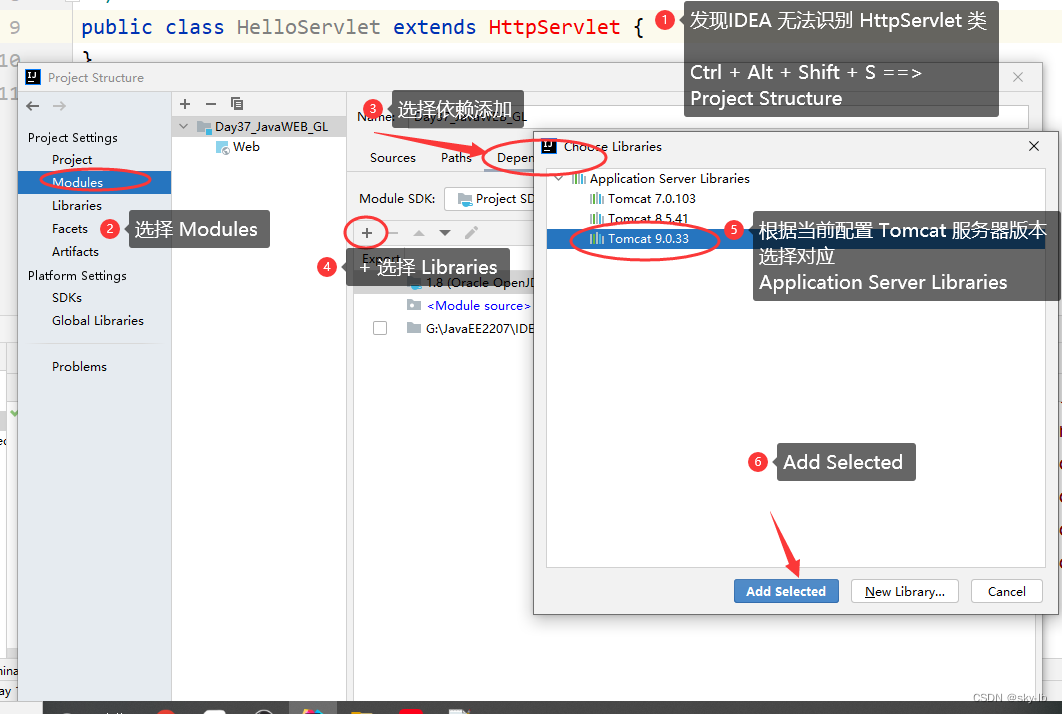Close the Choose Libraries dialog
The image size is (1062, 714).
click(x=1034, y=146)
